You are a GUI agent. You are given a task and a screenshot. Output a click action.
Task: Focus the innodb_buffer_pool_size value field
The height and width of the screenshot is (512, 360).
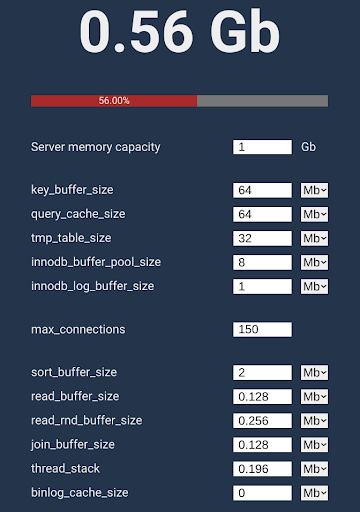tap(262, 262)
